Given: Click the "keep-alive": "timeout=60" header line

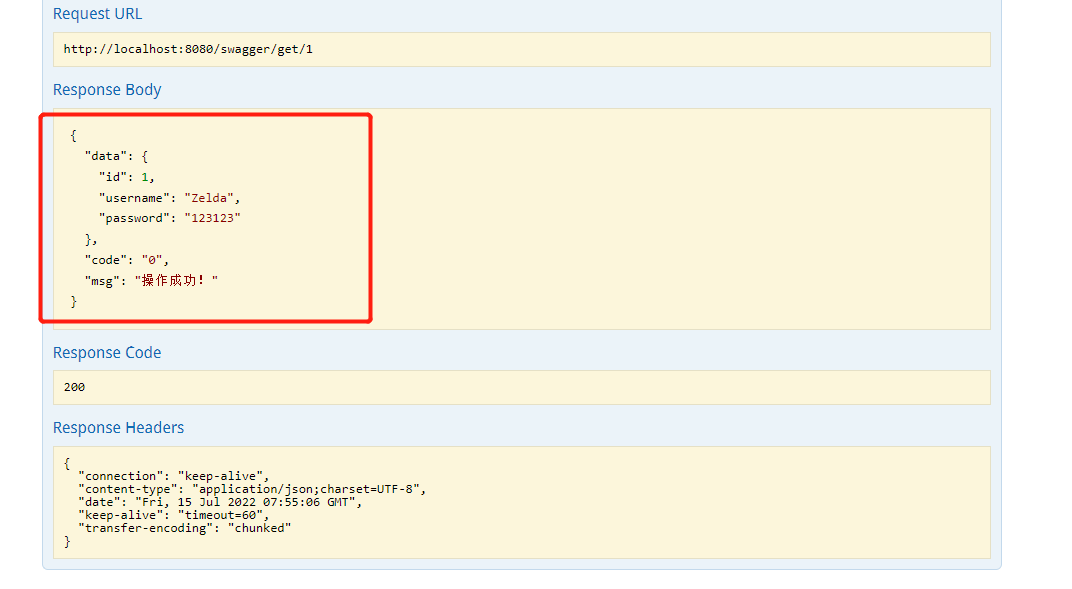Looking at the screenshot, I should pyautogui.click(x=174, y=515).
